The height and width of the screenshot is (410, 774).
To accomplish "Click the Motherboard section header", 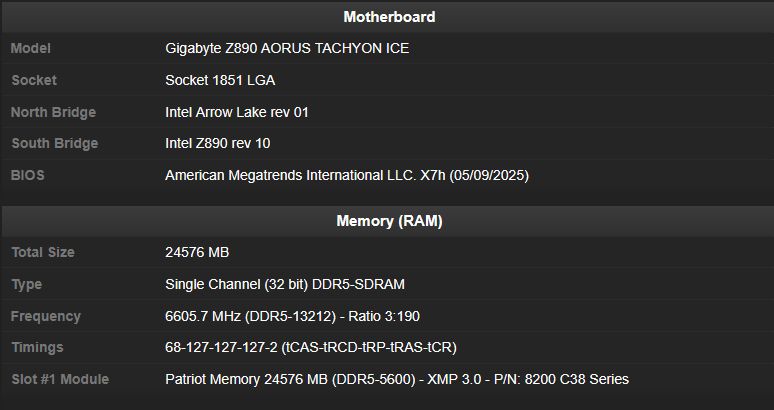I will point(389,17).
